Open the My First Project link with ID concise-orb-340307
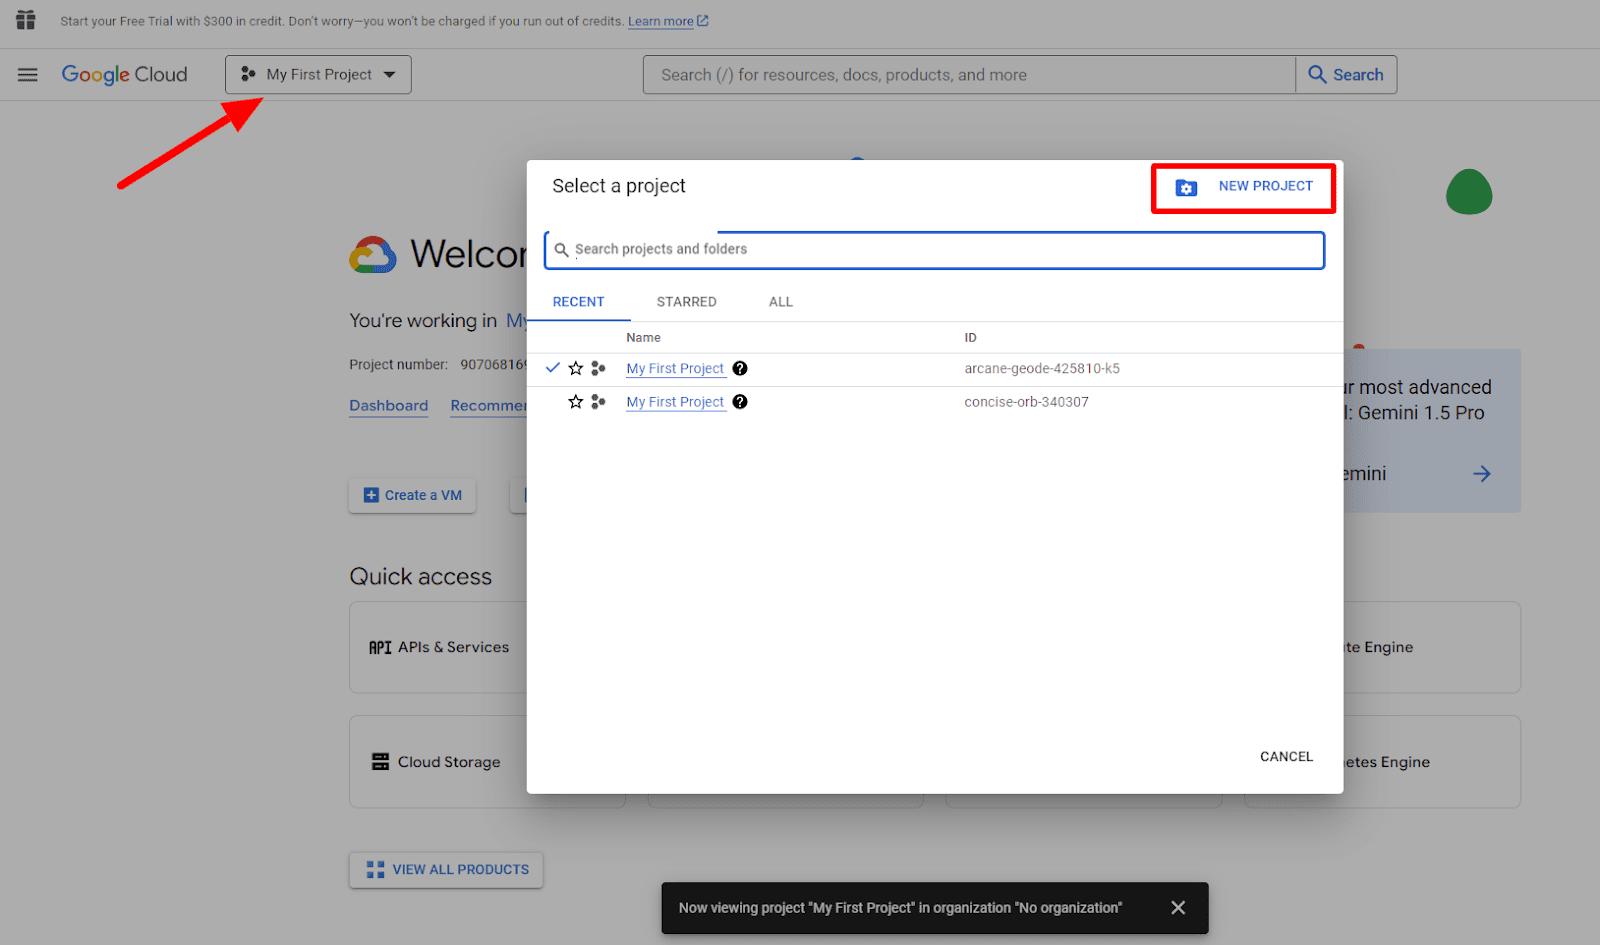 coord(675,402)
